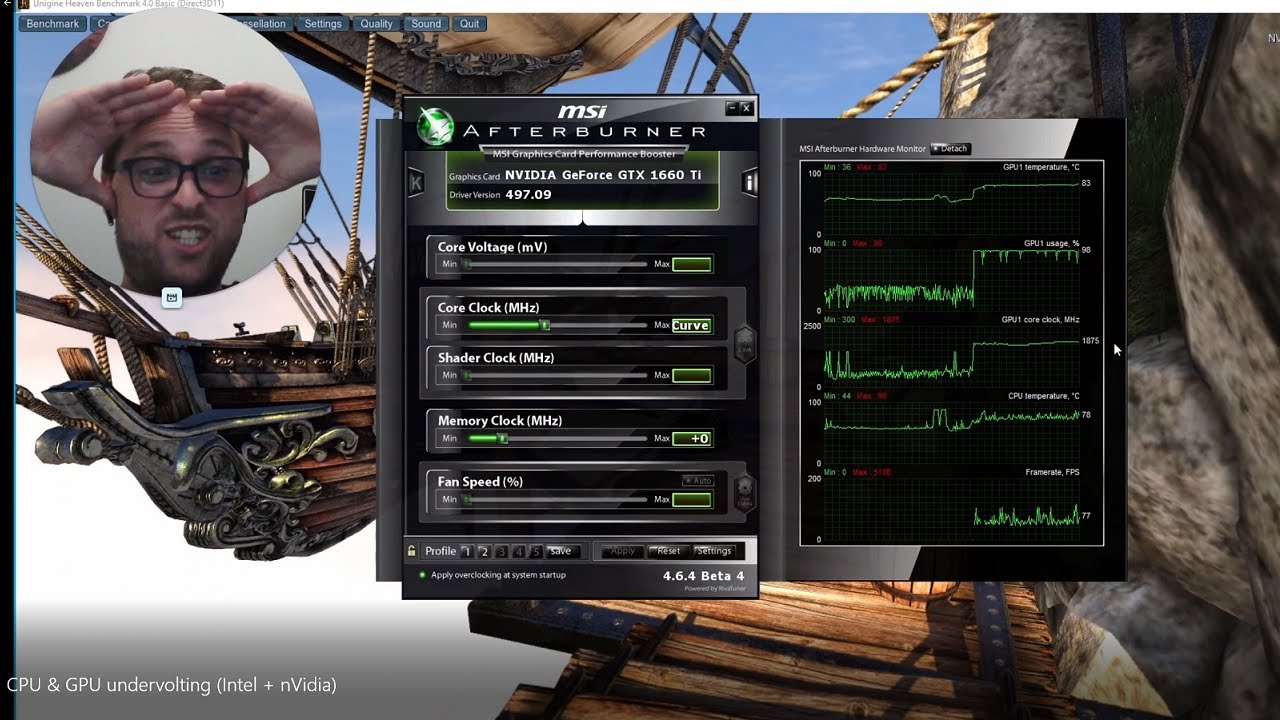This screenshot has height=720, width=1280.
Task: Click the webcam overlay badge icon
Action: 172,297
